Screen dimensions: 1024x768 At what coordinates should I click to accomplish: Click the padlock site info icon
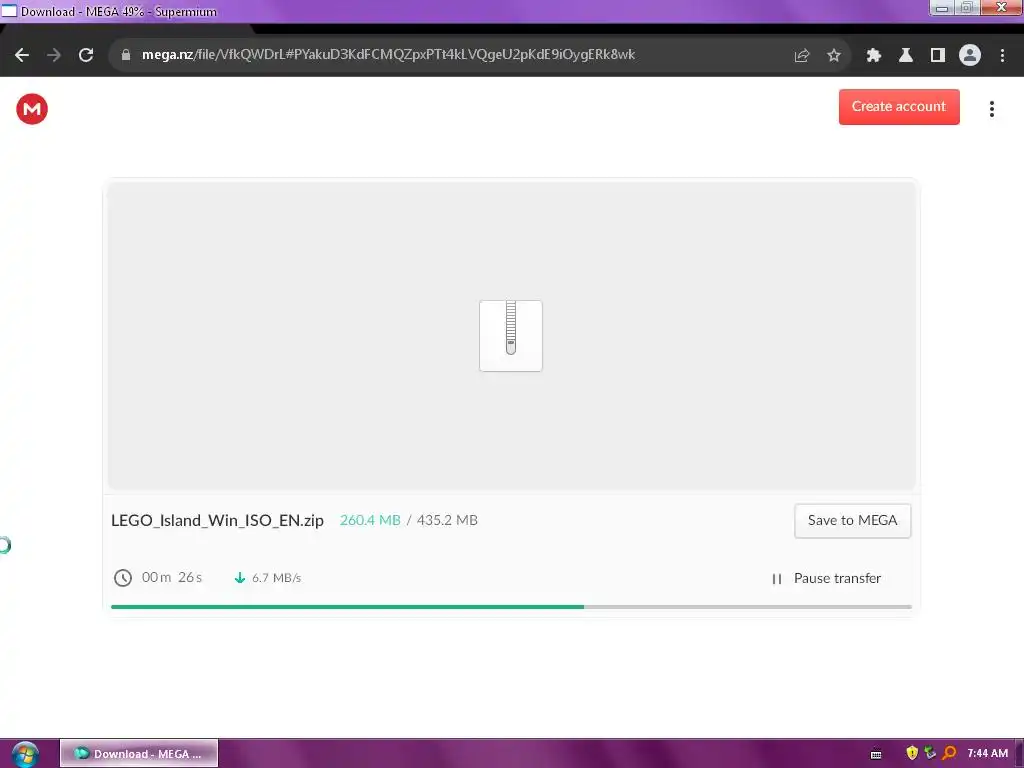pos(126,55)
